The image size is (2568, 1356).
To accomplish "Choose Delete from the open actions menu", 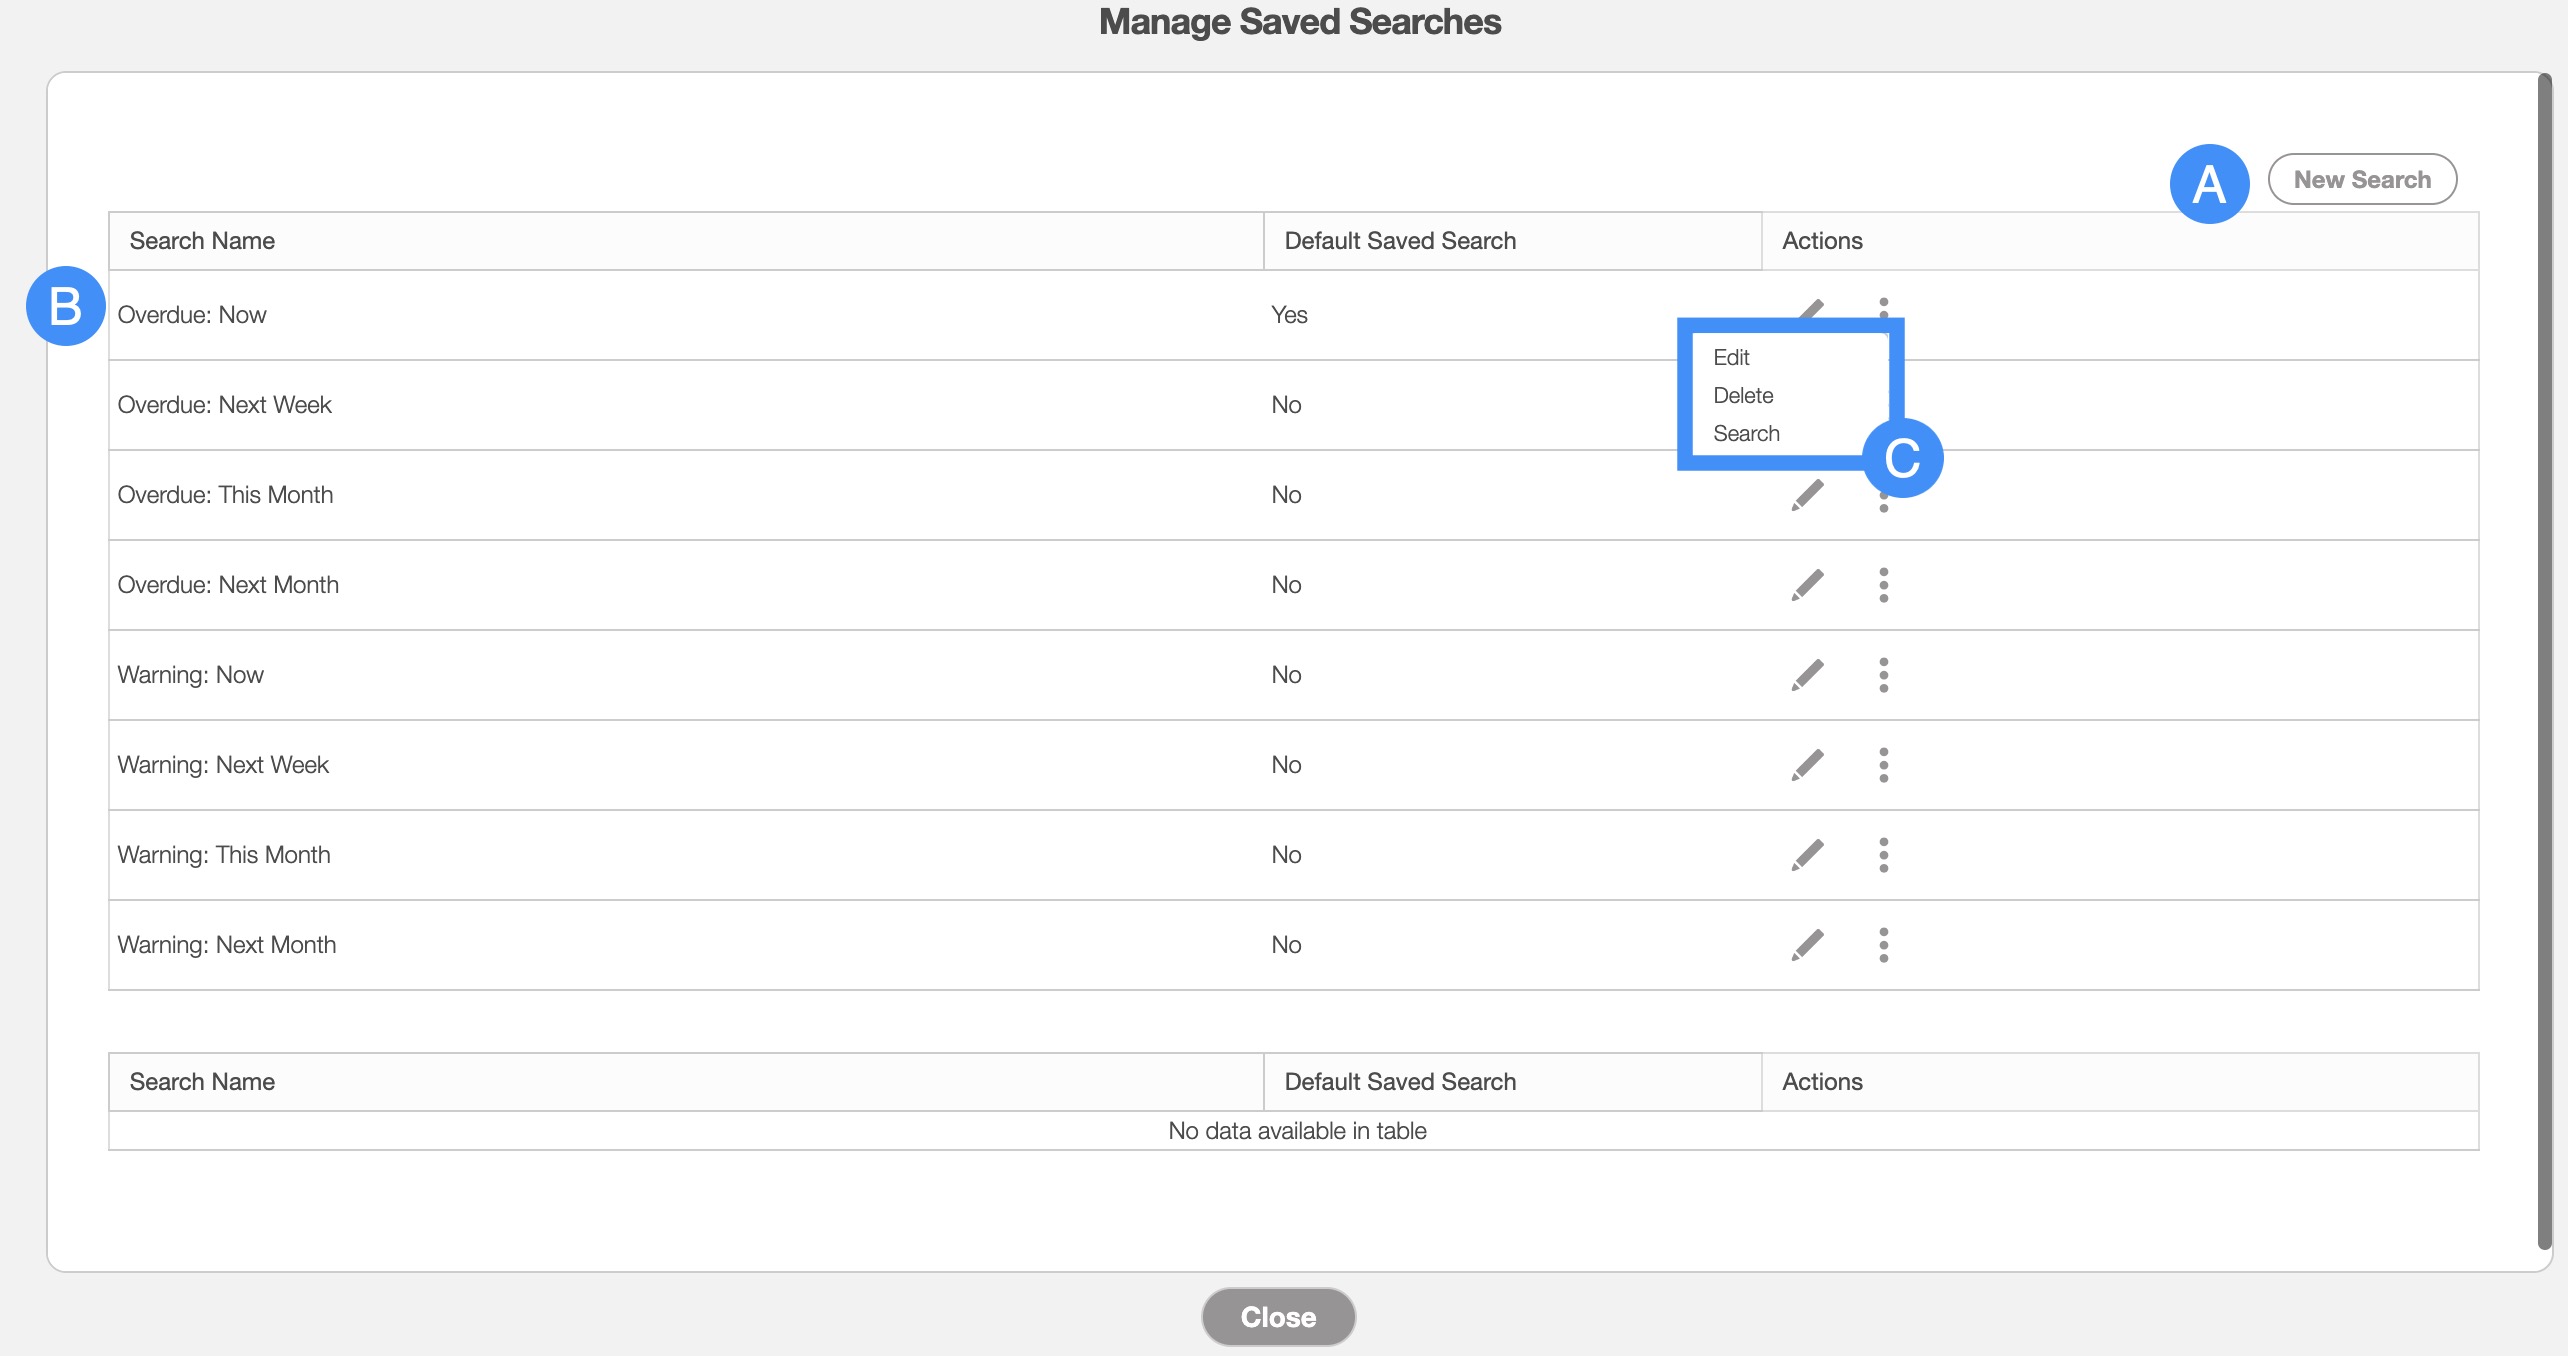I will pyautogui.click(x=1743, y=395).
